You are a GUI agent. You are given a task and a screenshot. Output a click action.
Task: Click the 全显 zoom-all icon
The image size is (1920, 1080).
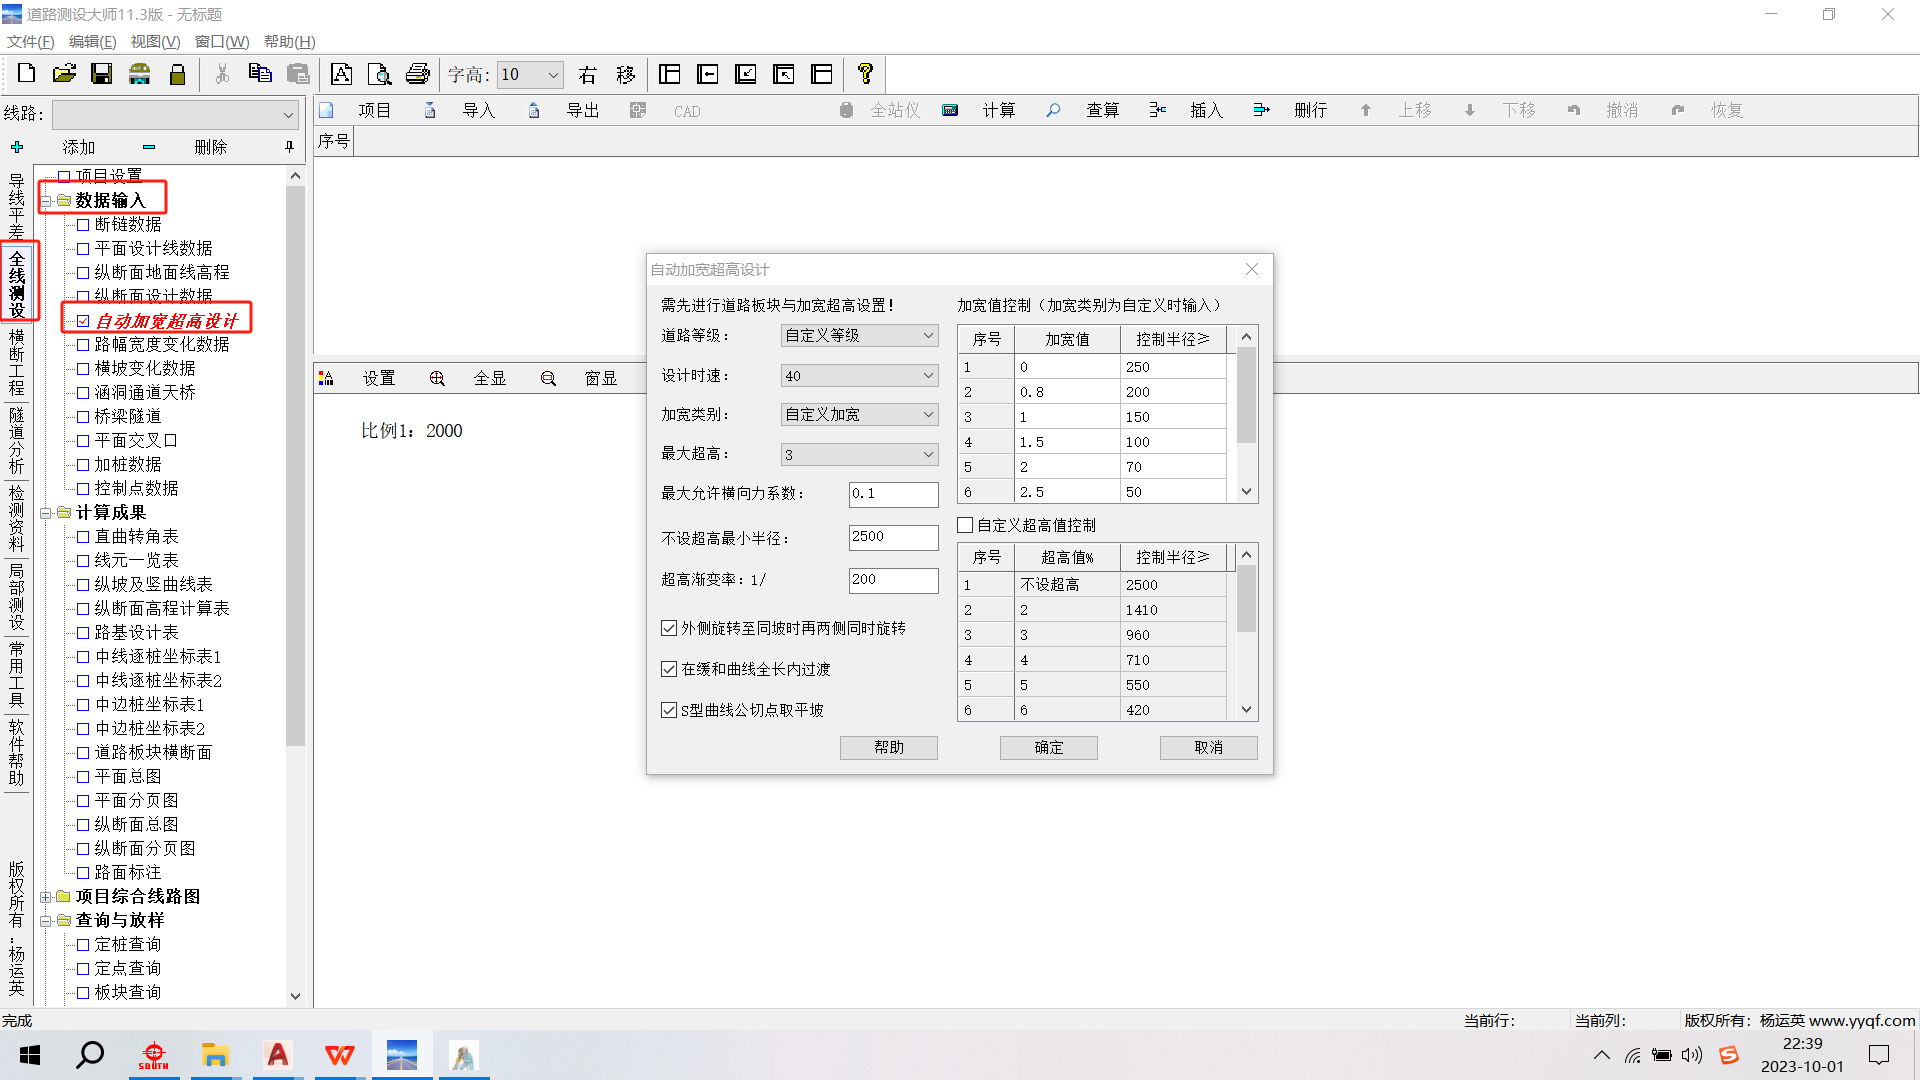(x=437, y=378)
